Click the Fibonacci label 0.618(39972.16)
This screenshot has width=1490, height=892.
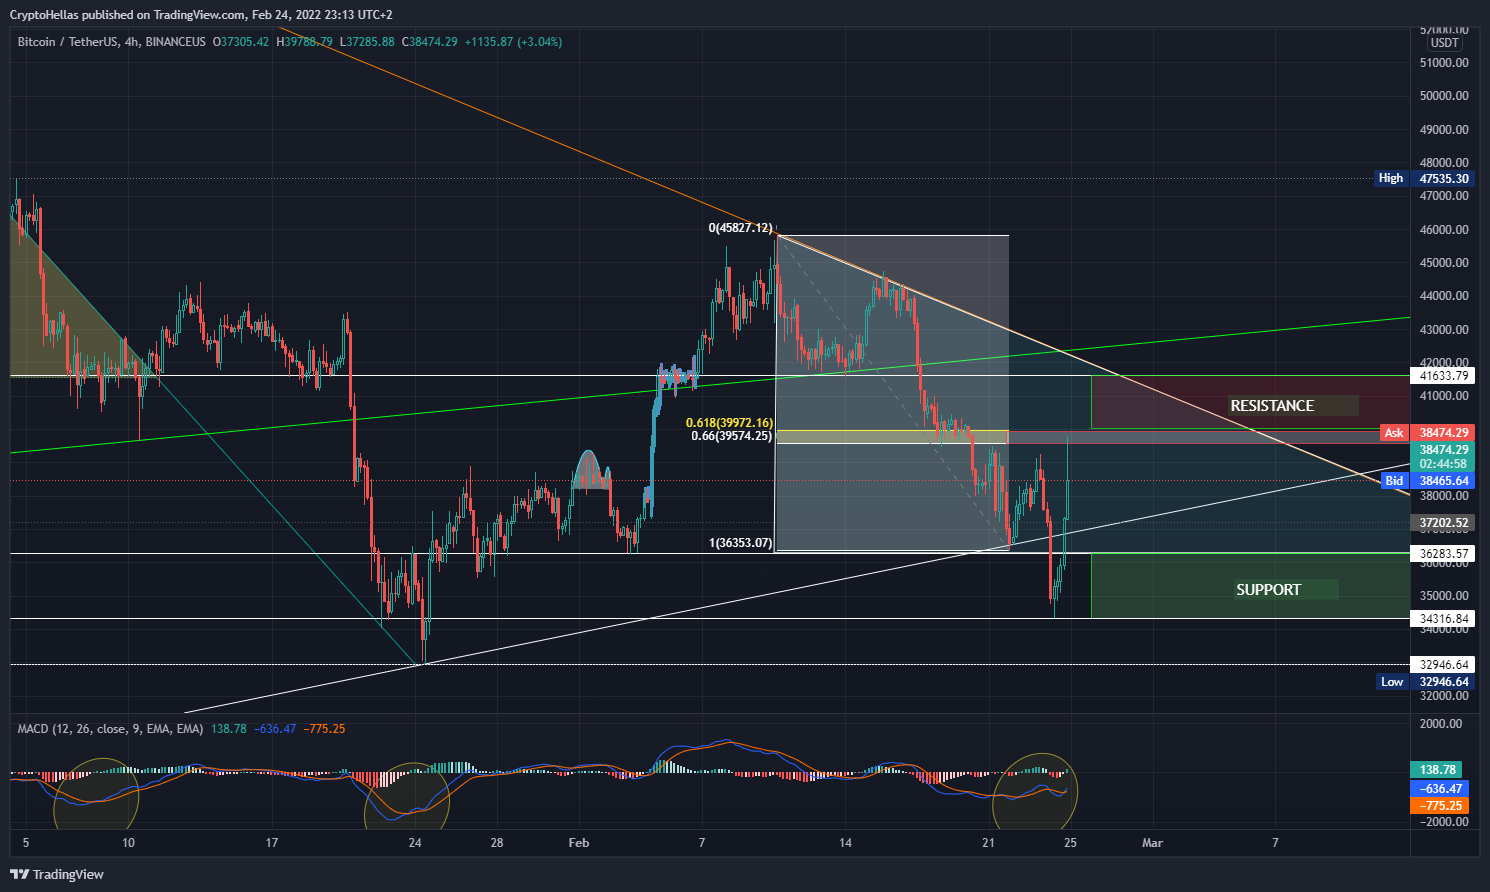pos(729,423)
